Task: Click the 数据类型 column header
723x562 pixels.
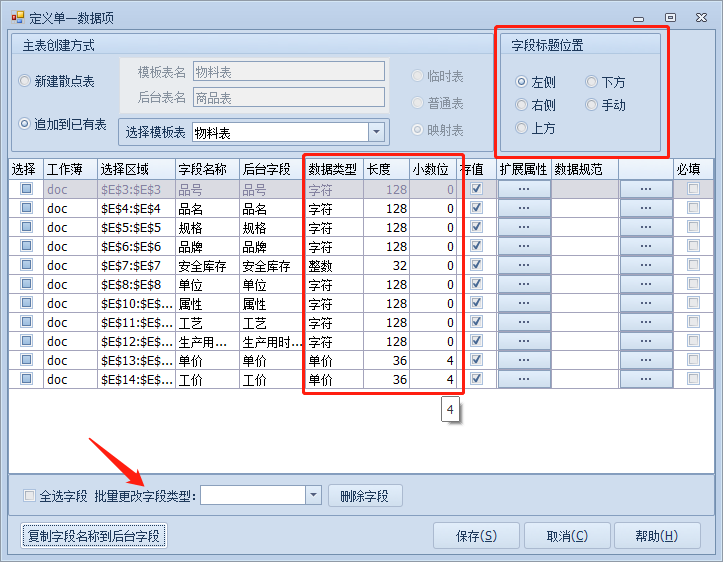Action: [x=332, y=169]
